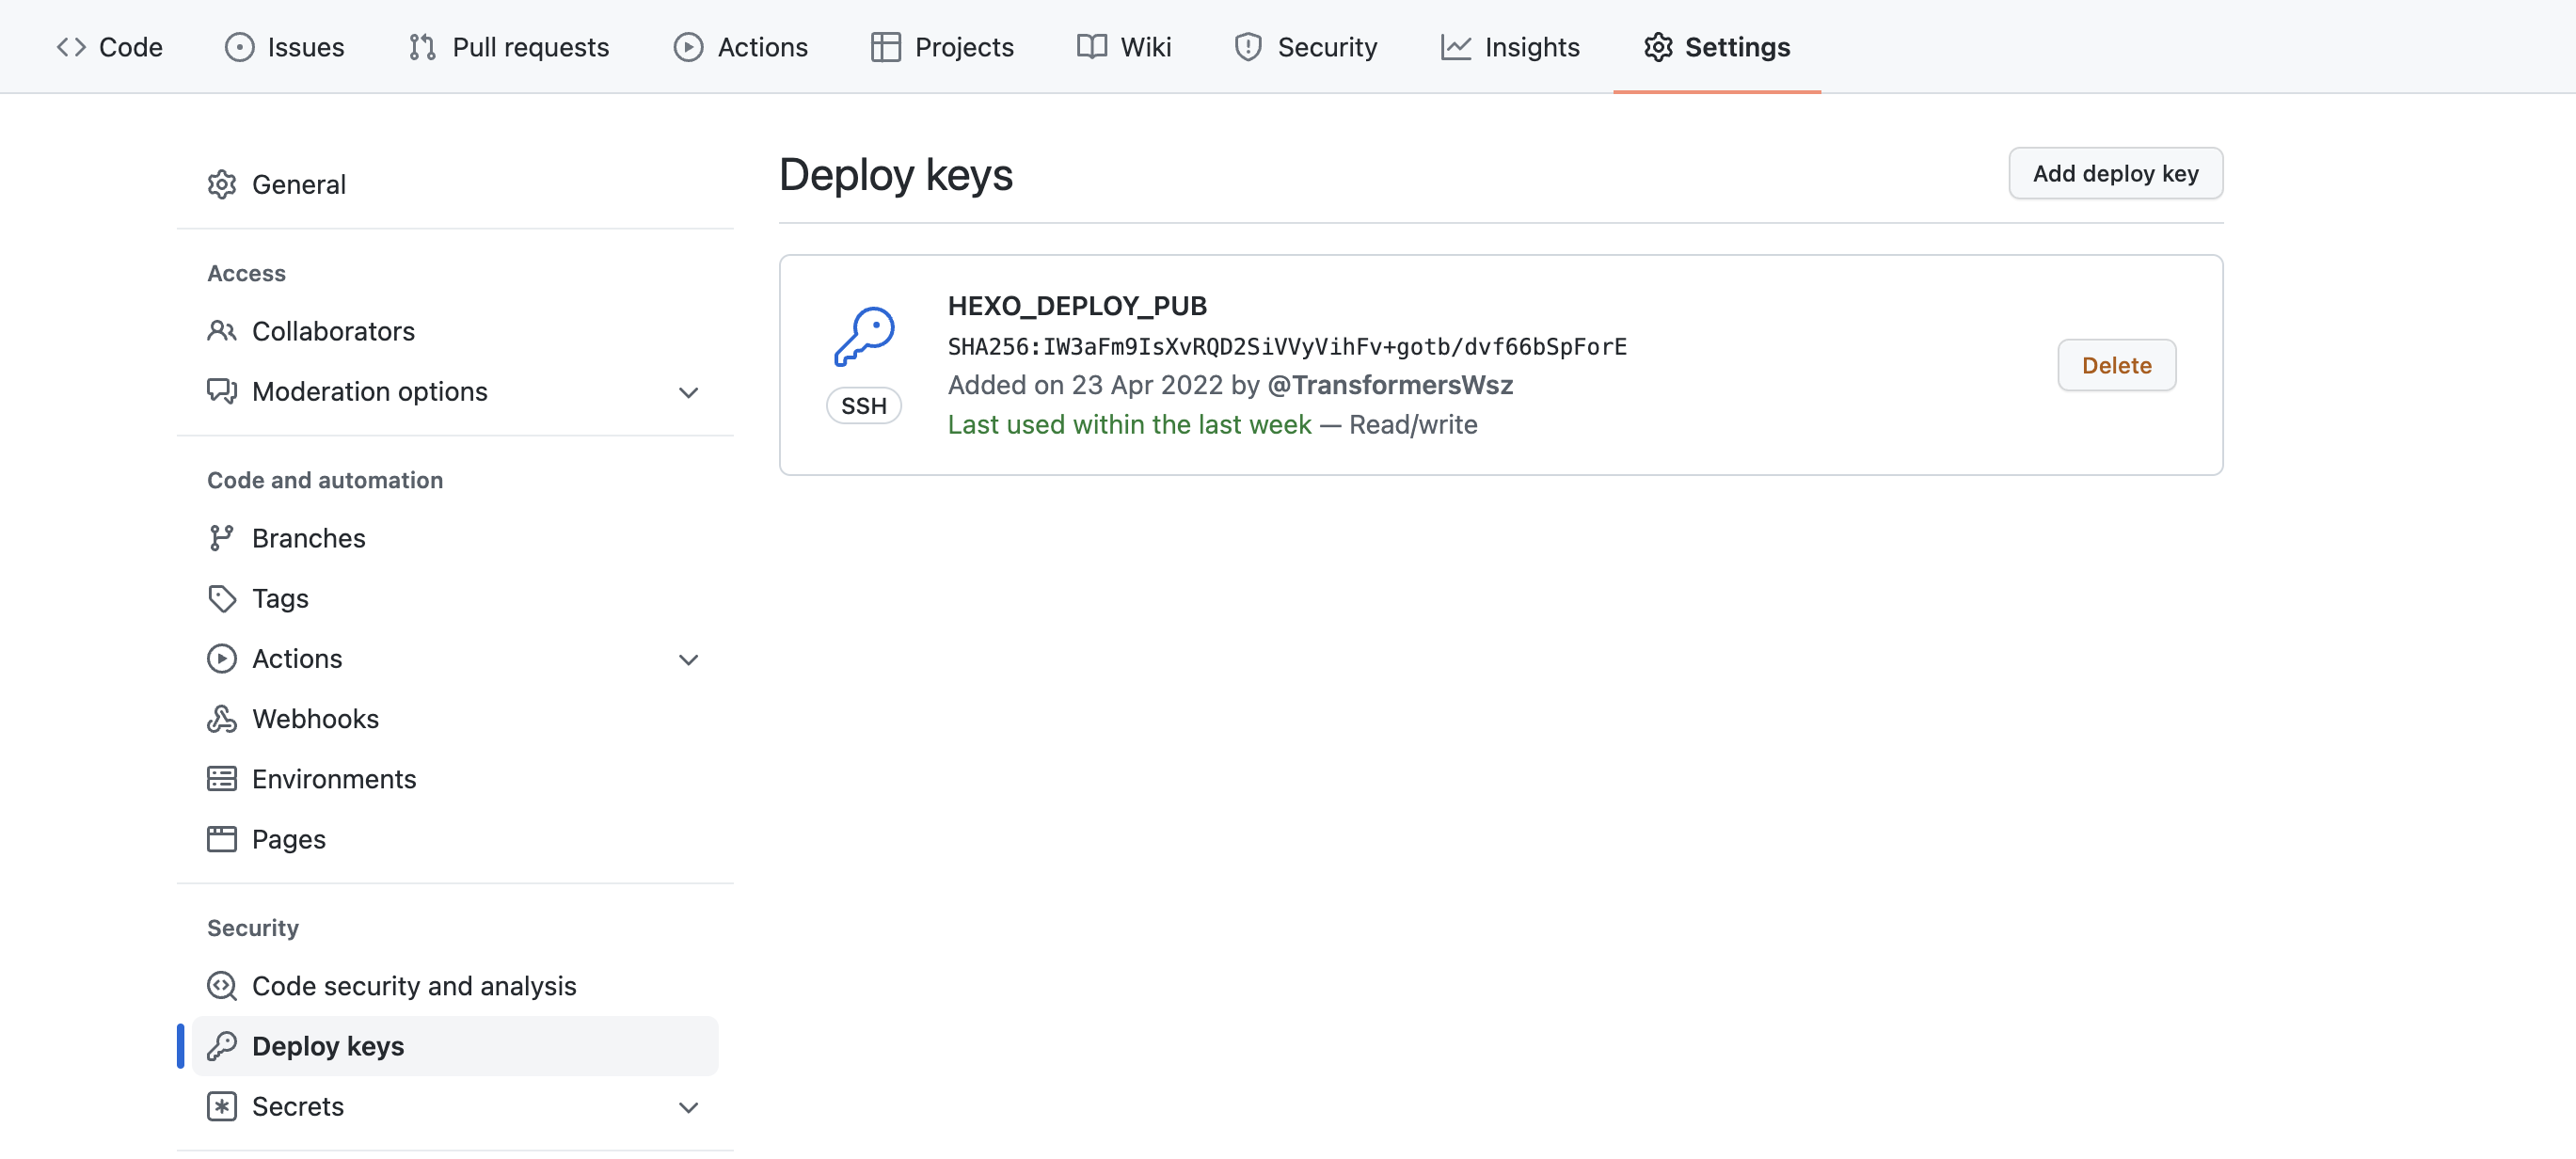
Task: Expand the Secrets chevron
Action: pos(688,1107)
